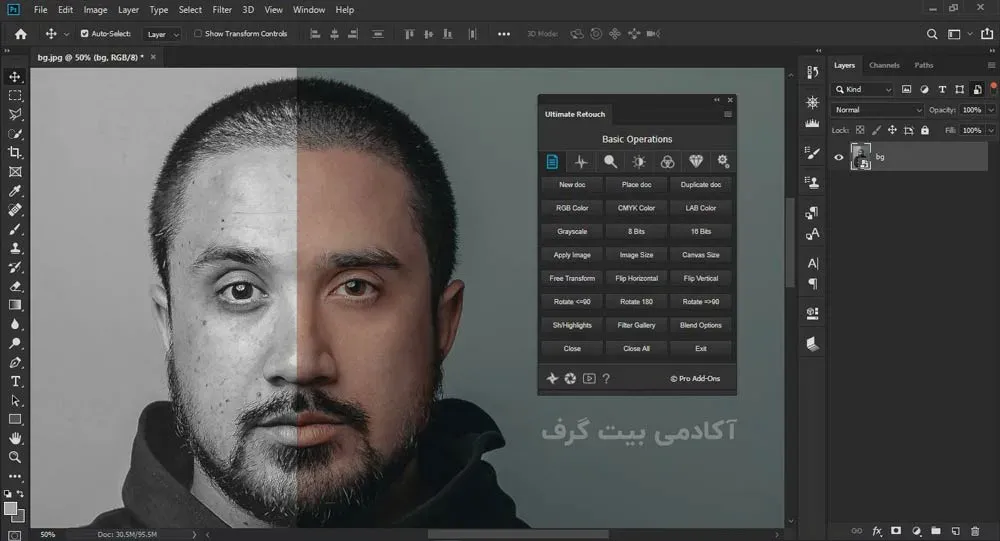Expand the status bar info arrow

195,535
